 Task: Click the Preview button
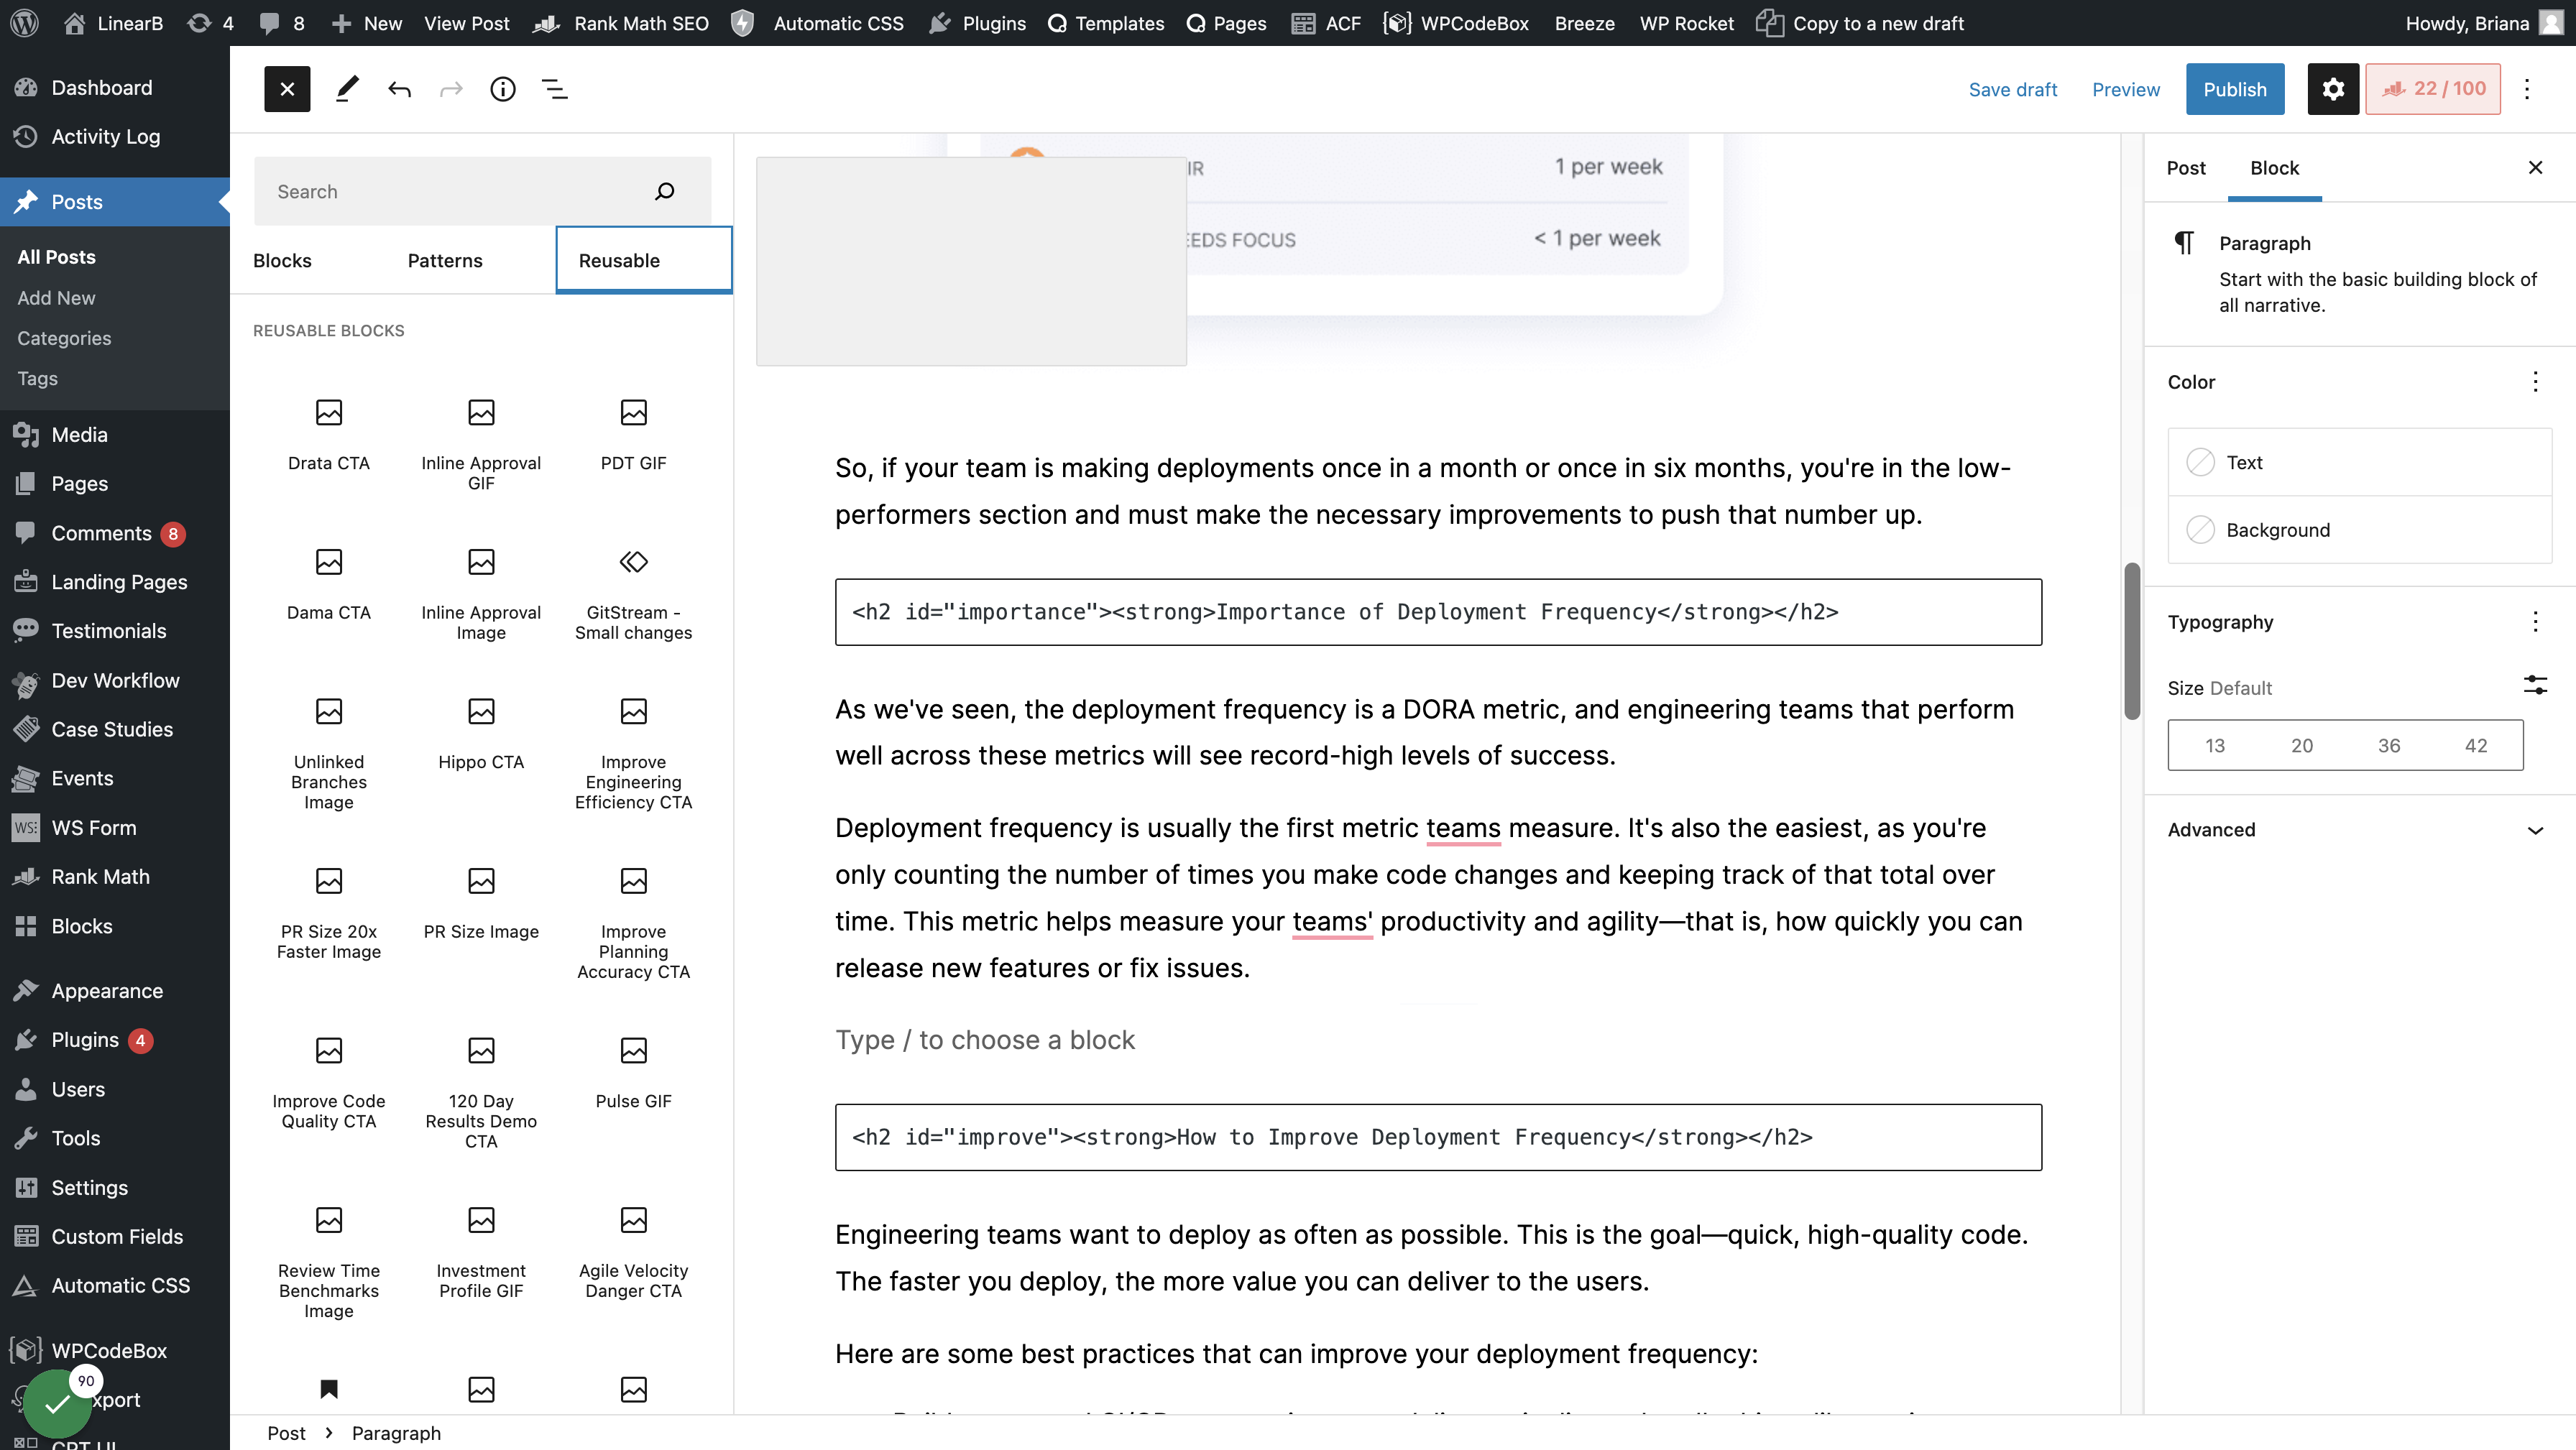2126,89
